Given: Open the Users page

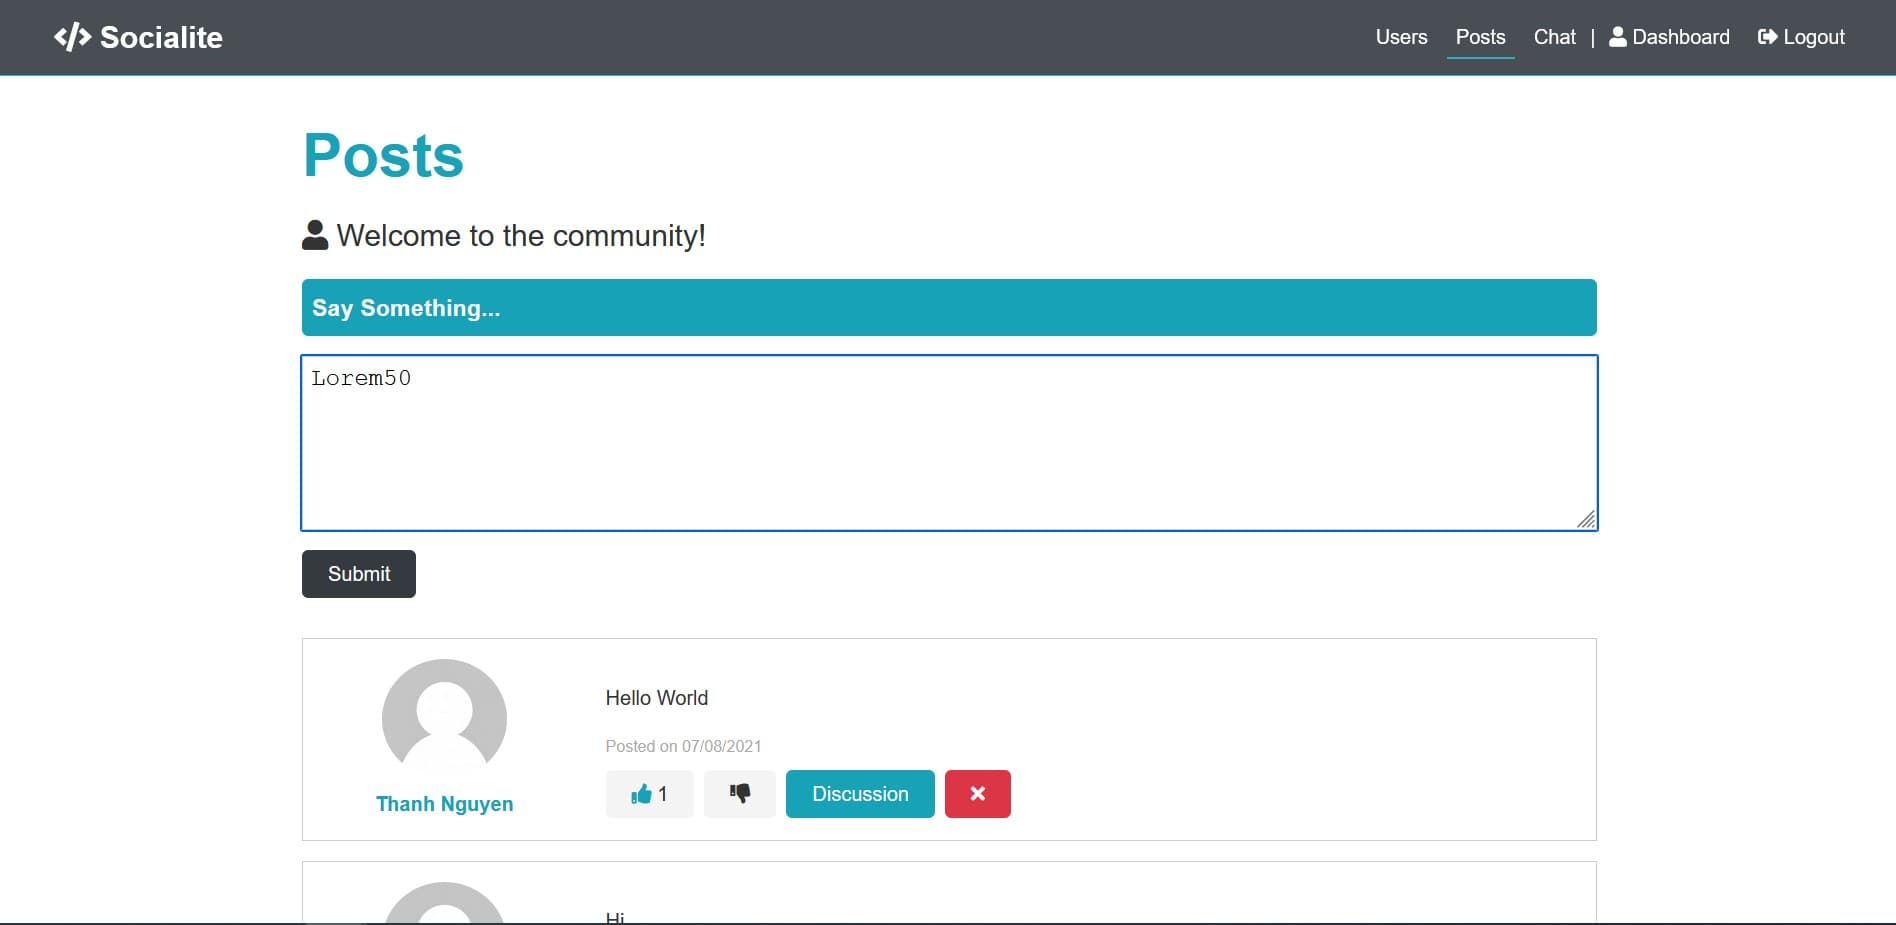Looking at the screenshot, I should [1401, 37].
